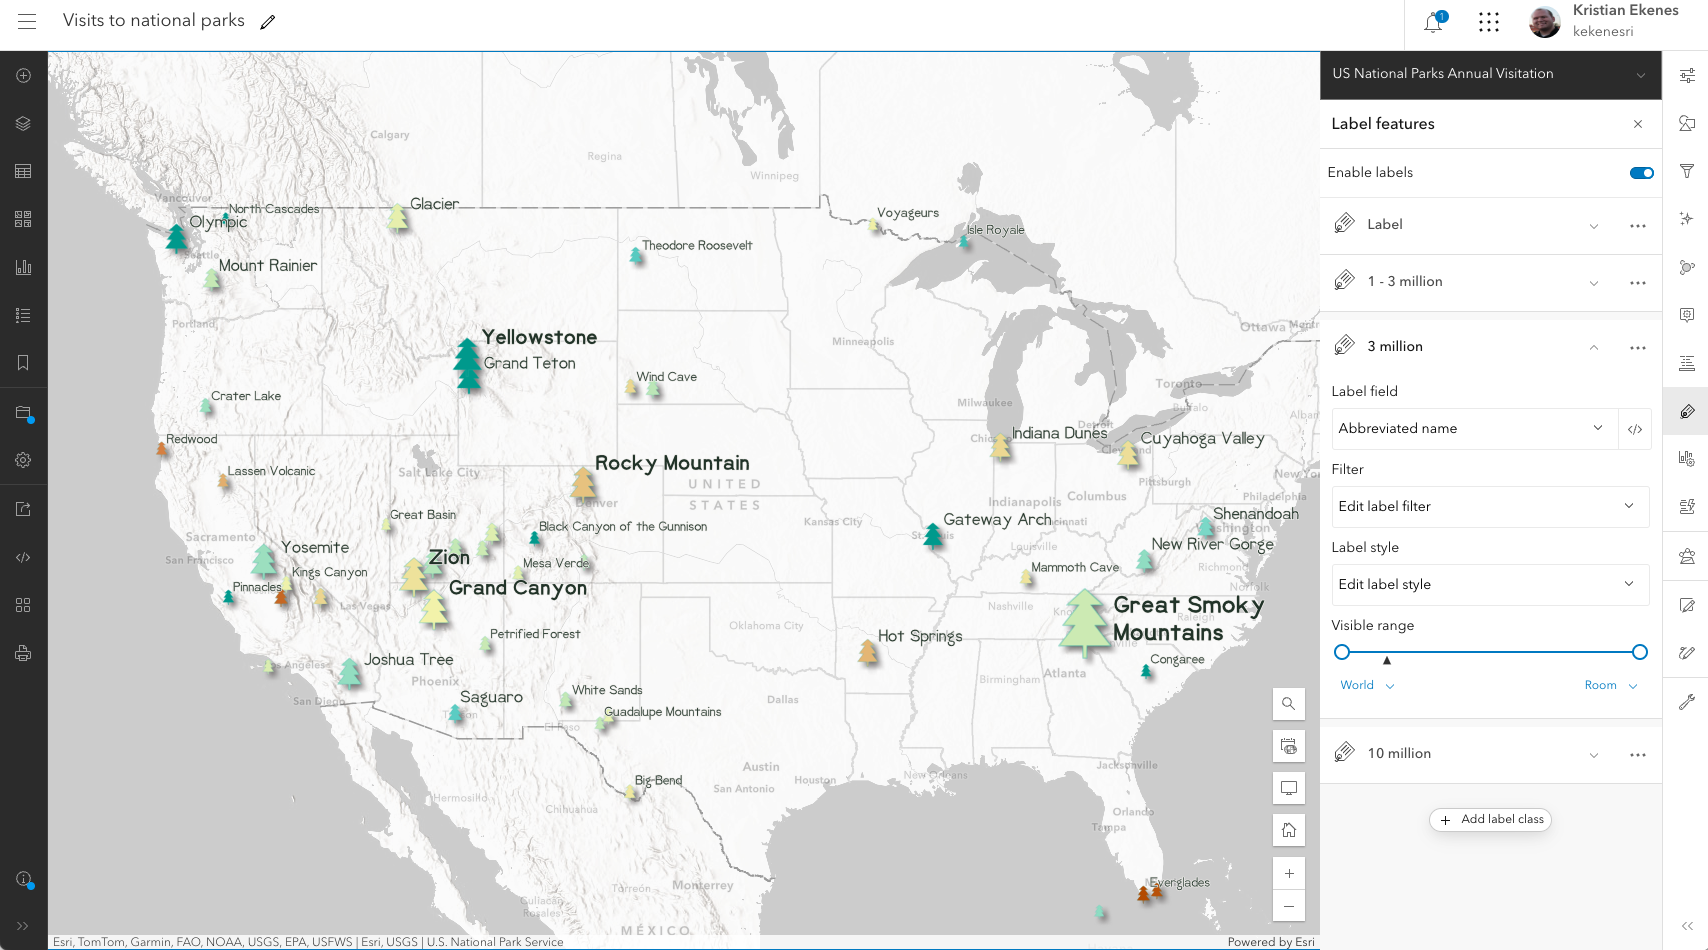The width and height of the screenshot is (1708, 950).
Task: Expand the left toolbar
Action: (x=23, y=926)
